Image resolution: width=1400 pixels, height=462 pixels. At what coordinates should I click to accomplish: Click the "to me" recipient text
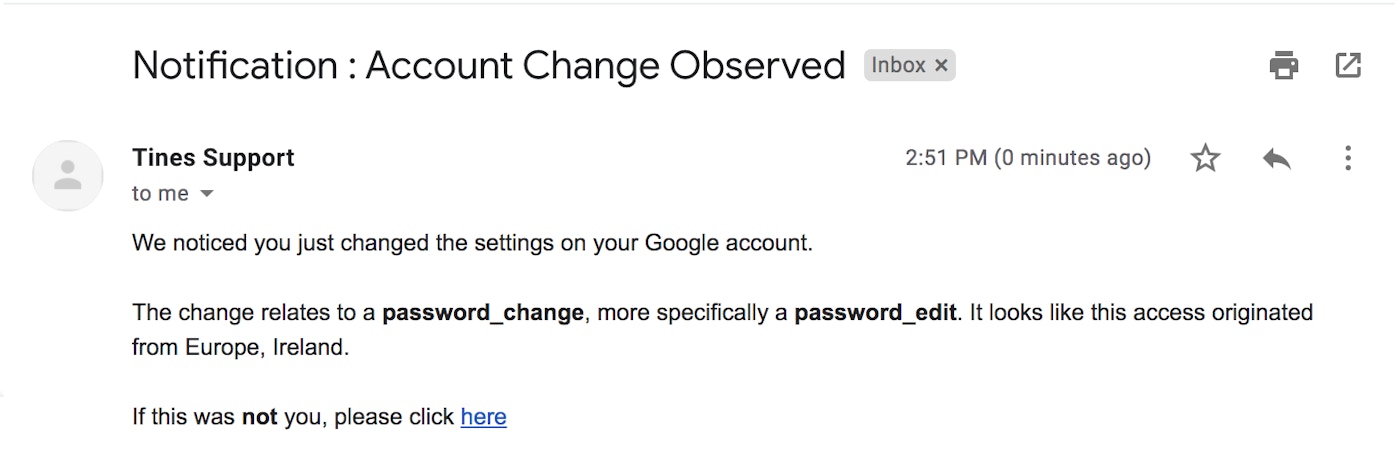160,194
